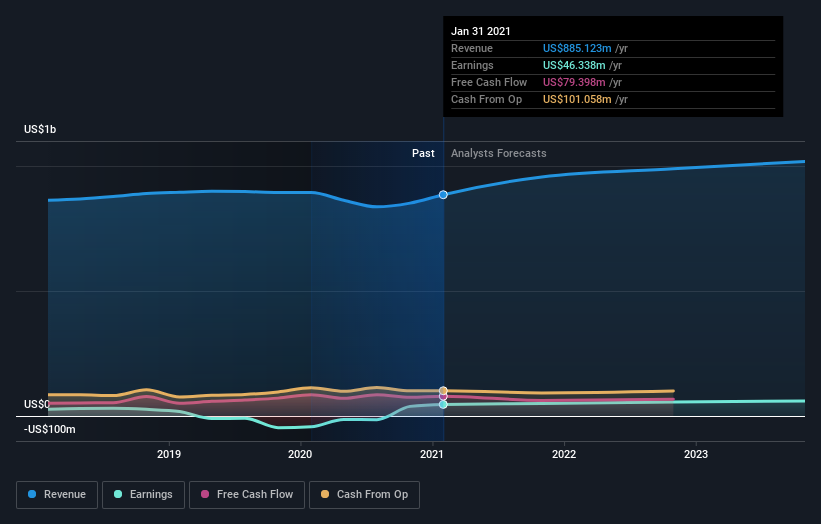Toggle the Free Cash Flow legend button
Viewport: 821px width, 524px height.
click(247, 495)
